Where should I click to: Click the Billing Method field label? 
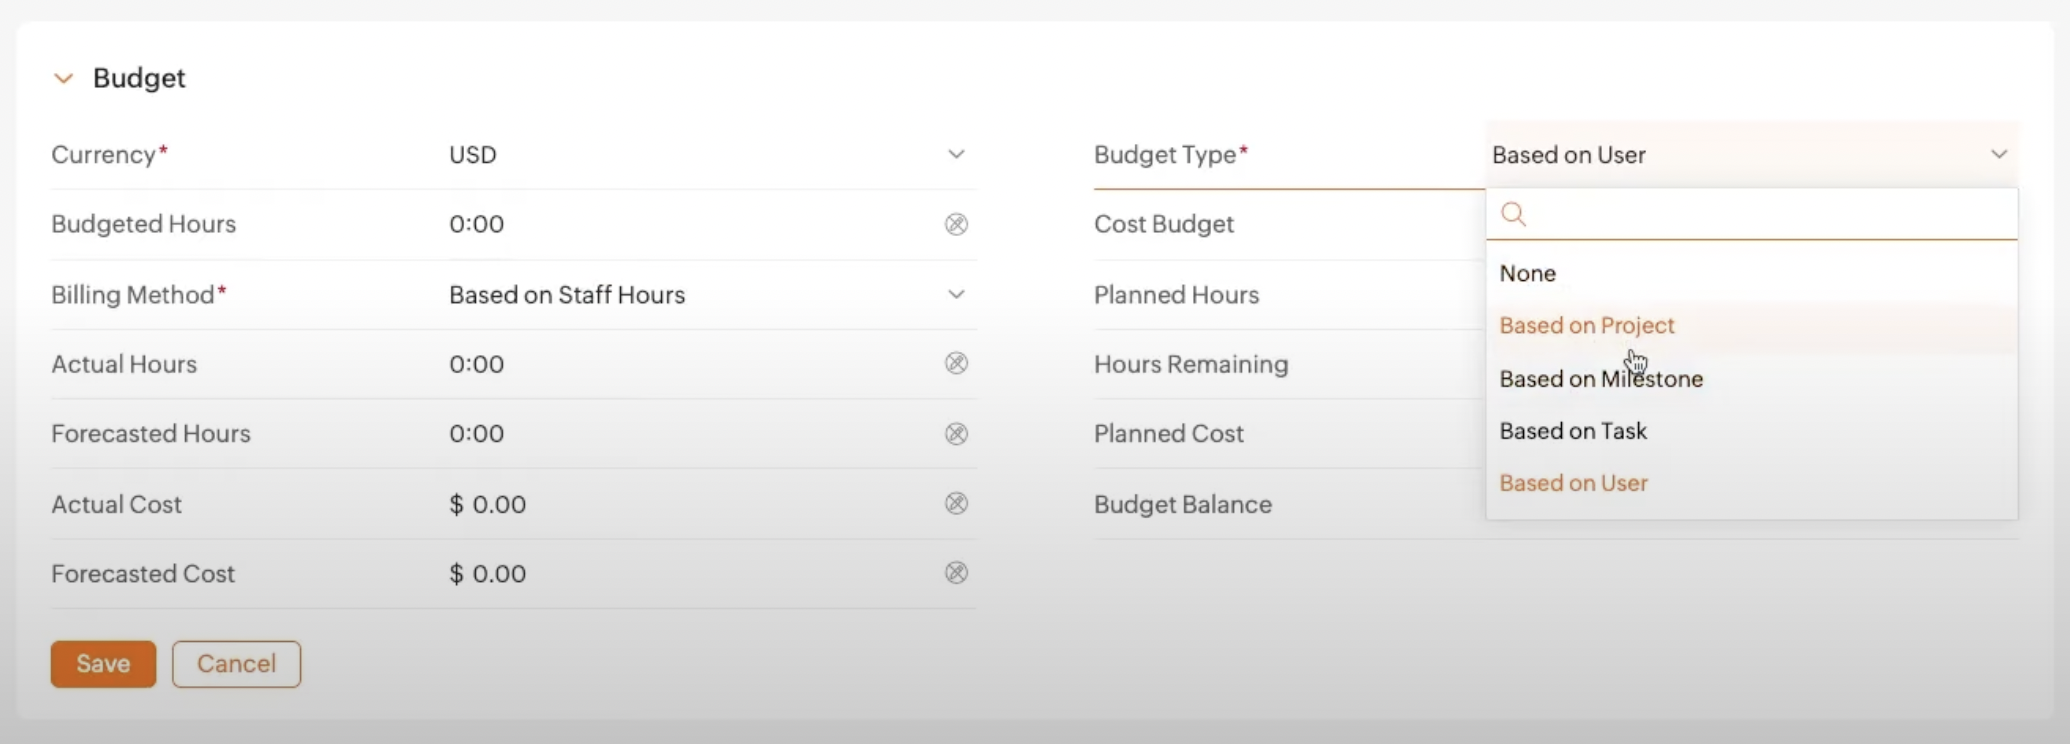point(139,295)
